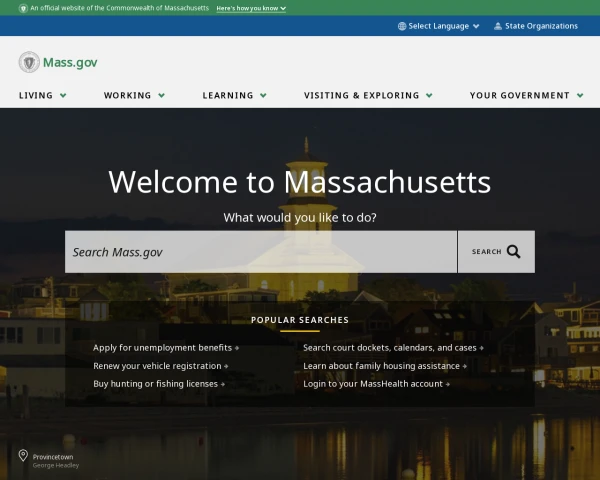
Task: Click the POPULAR SEARCHES heading
Action: tap(300, 320)
